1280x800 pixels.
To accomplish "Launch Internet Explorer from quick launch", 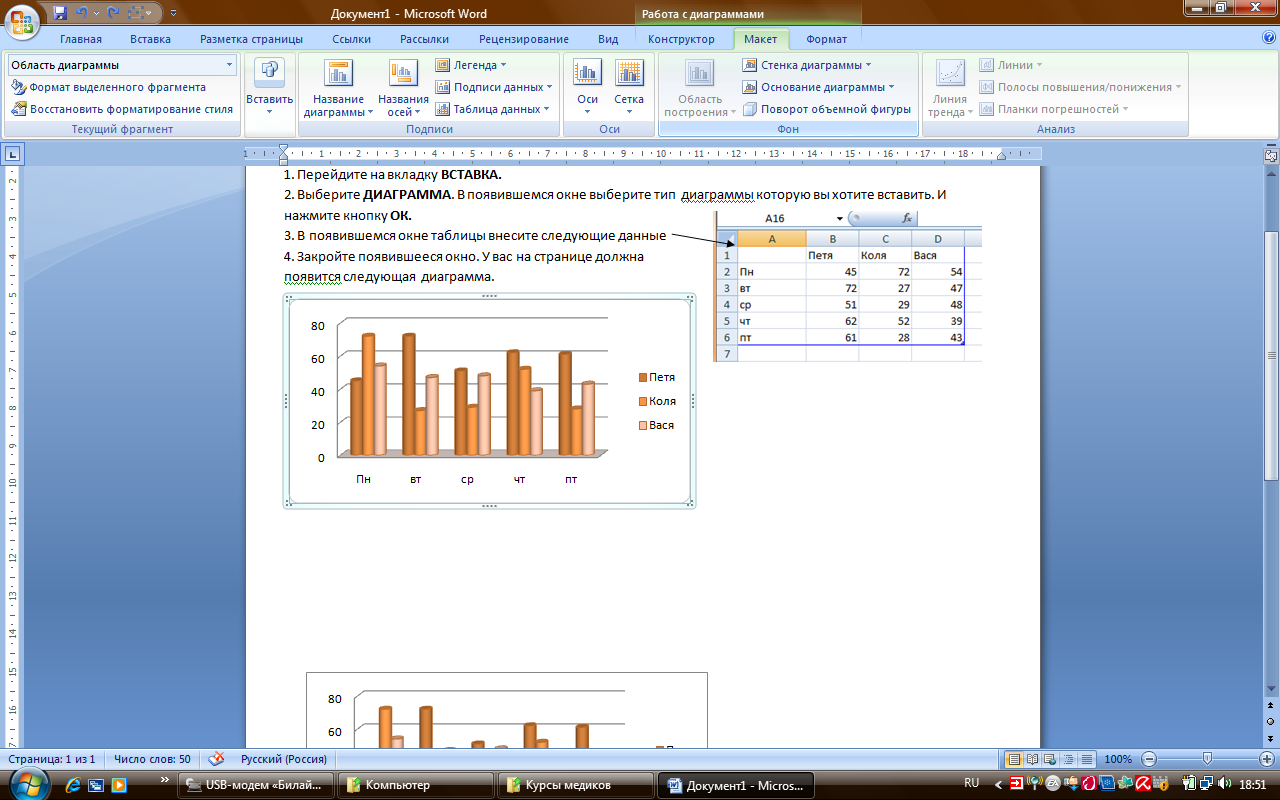I will click(x=71, y=785).
